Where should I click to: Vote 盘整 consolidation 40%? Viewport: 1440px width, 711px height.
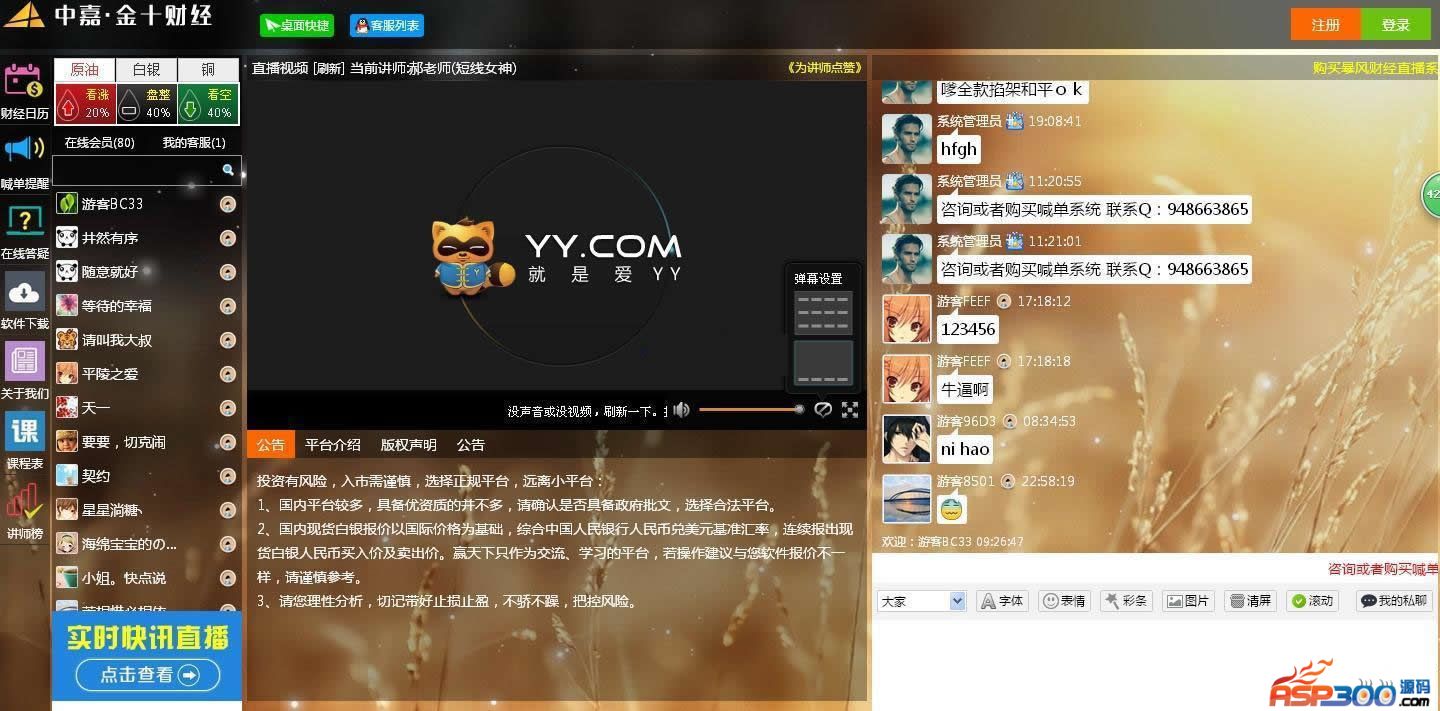coord(146,104)
